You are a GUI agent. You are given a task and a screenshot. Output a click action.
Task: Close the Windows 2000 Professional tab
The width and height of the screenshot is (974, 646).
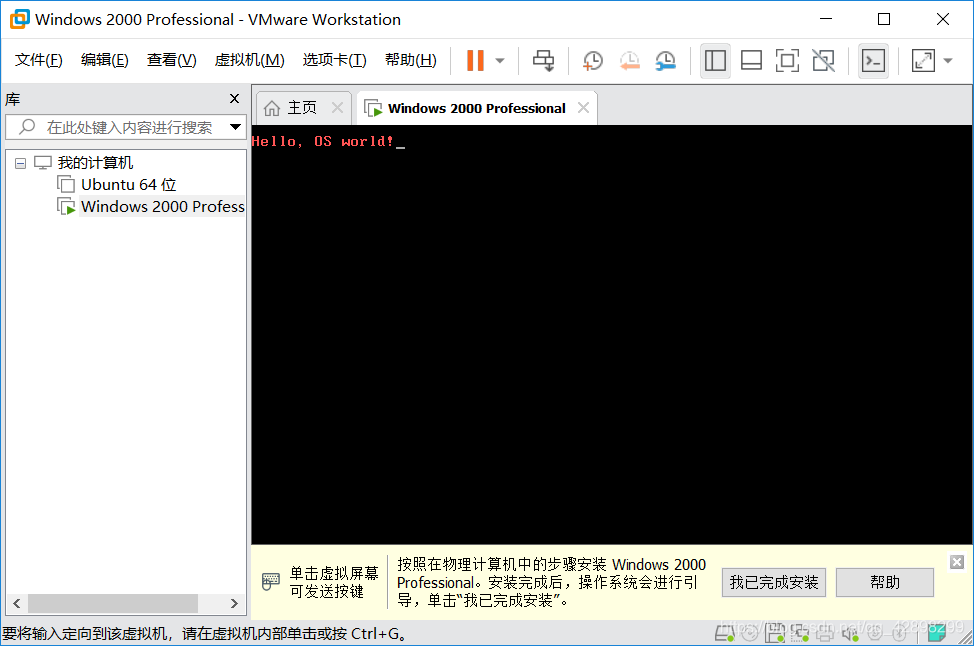pyautogui.click(x=583, y=107)
